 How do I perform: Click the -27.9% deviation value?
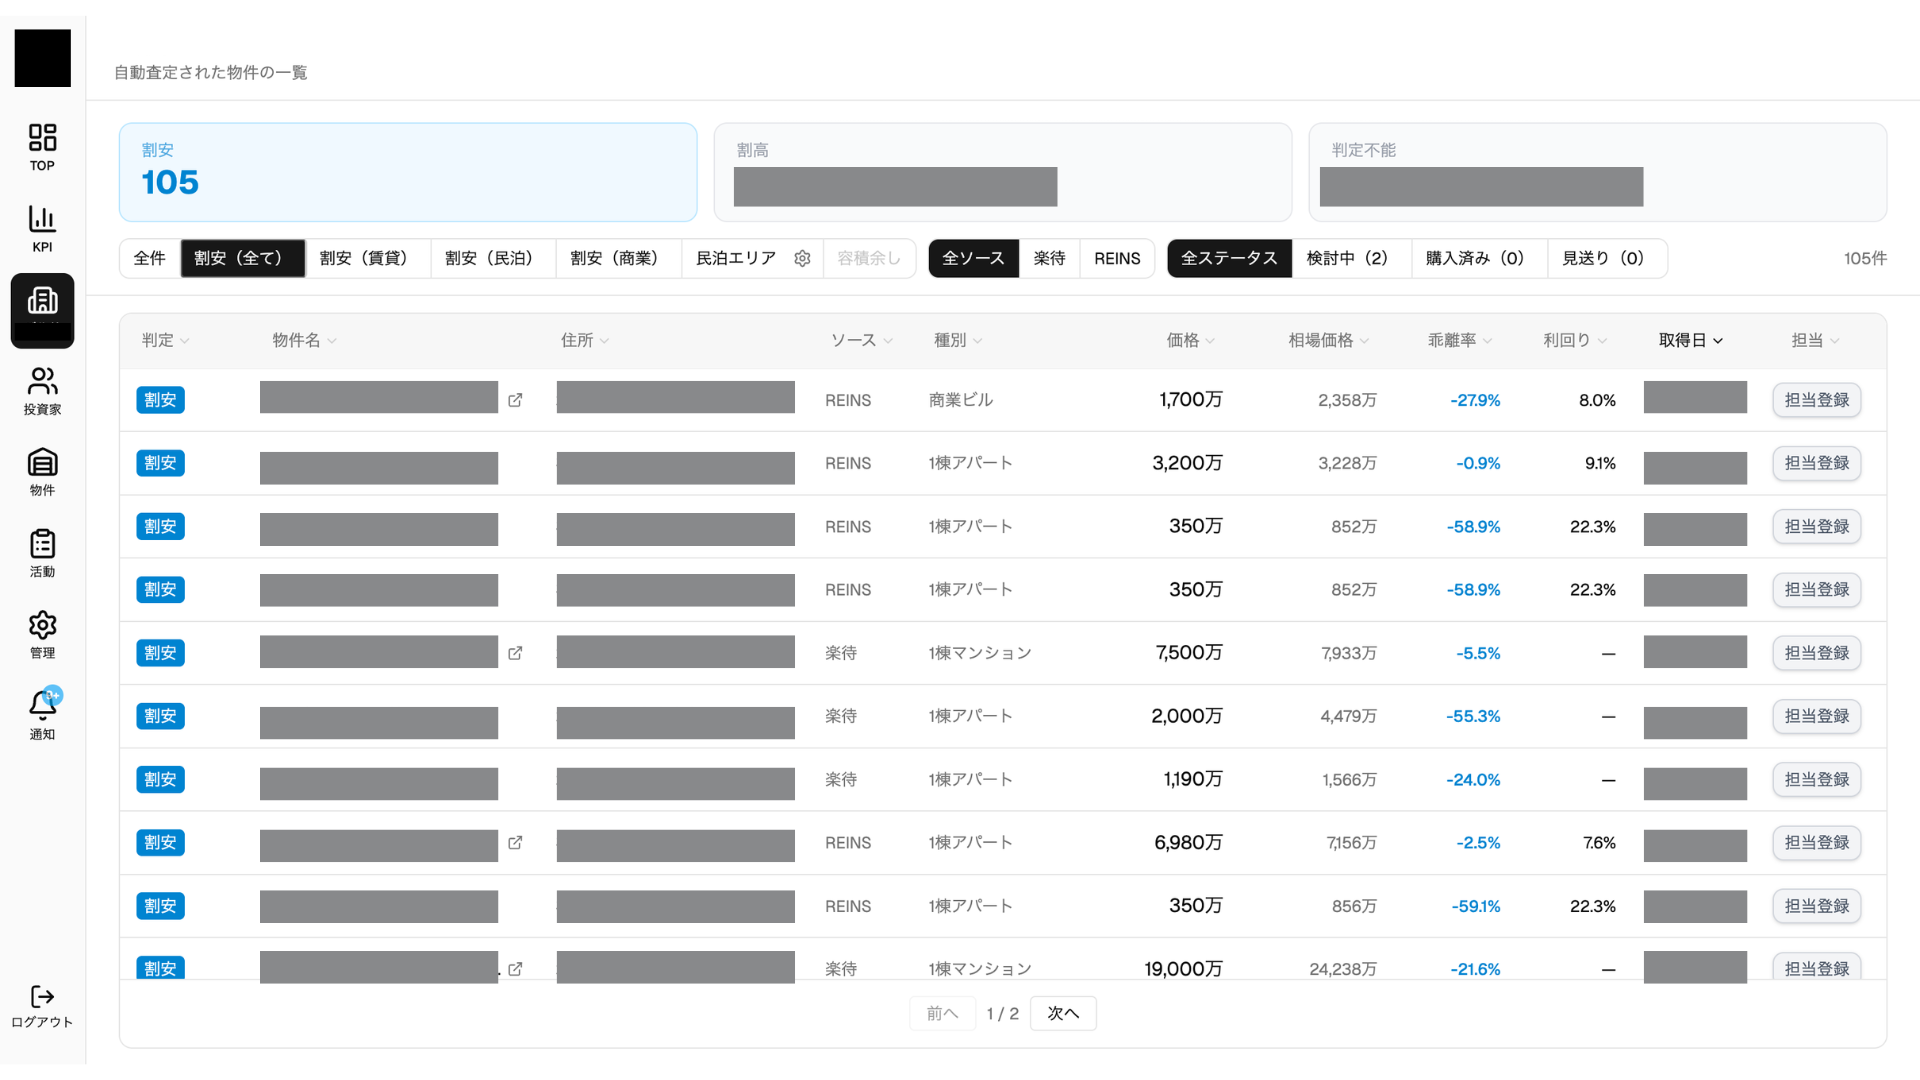[x=1475, y=400]
